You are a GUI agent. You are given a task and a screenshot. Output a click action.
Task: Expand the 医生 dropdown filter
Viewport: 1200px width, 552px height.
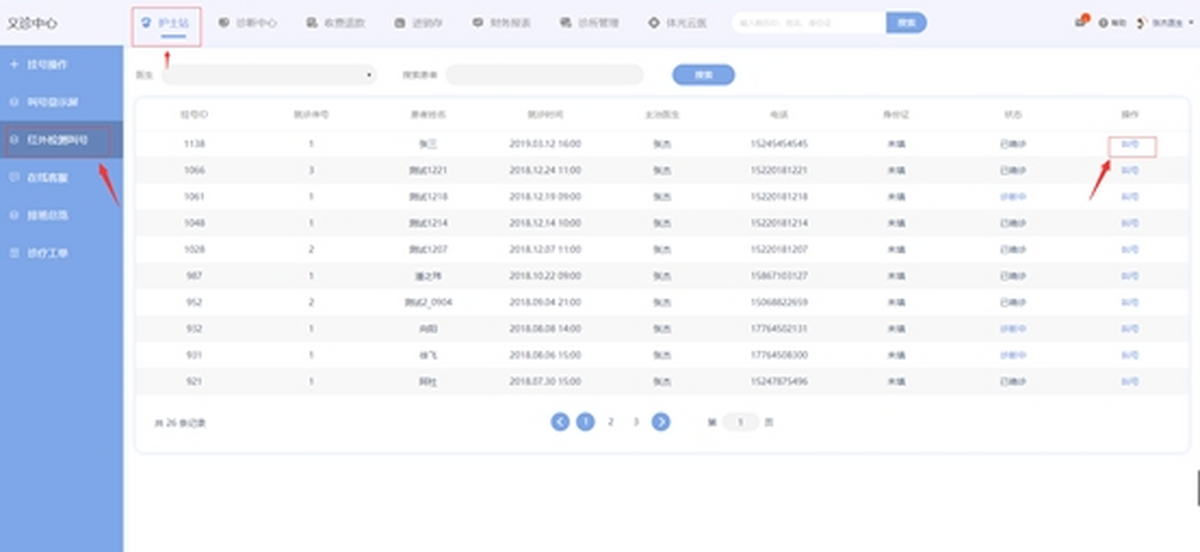[269, 75]
